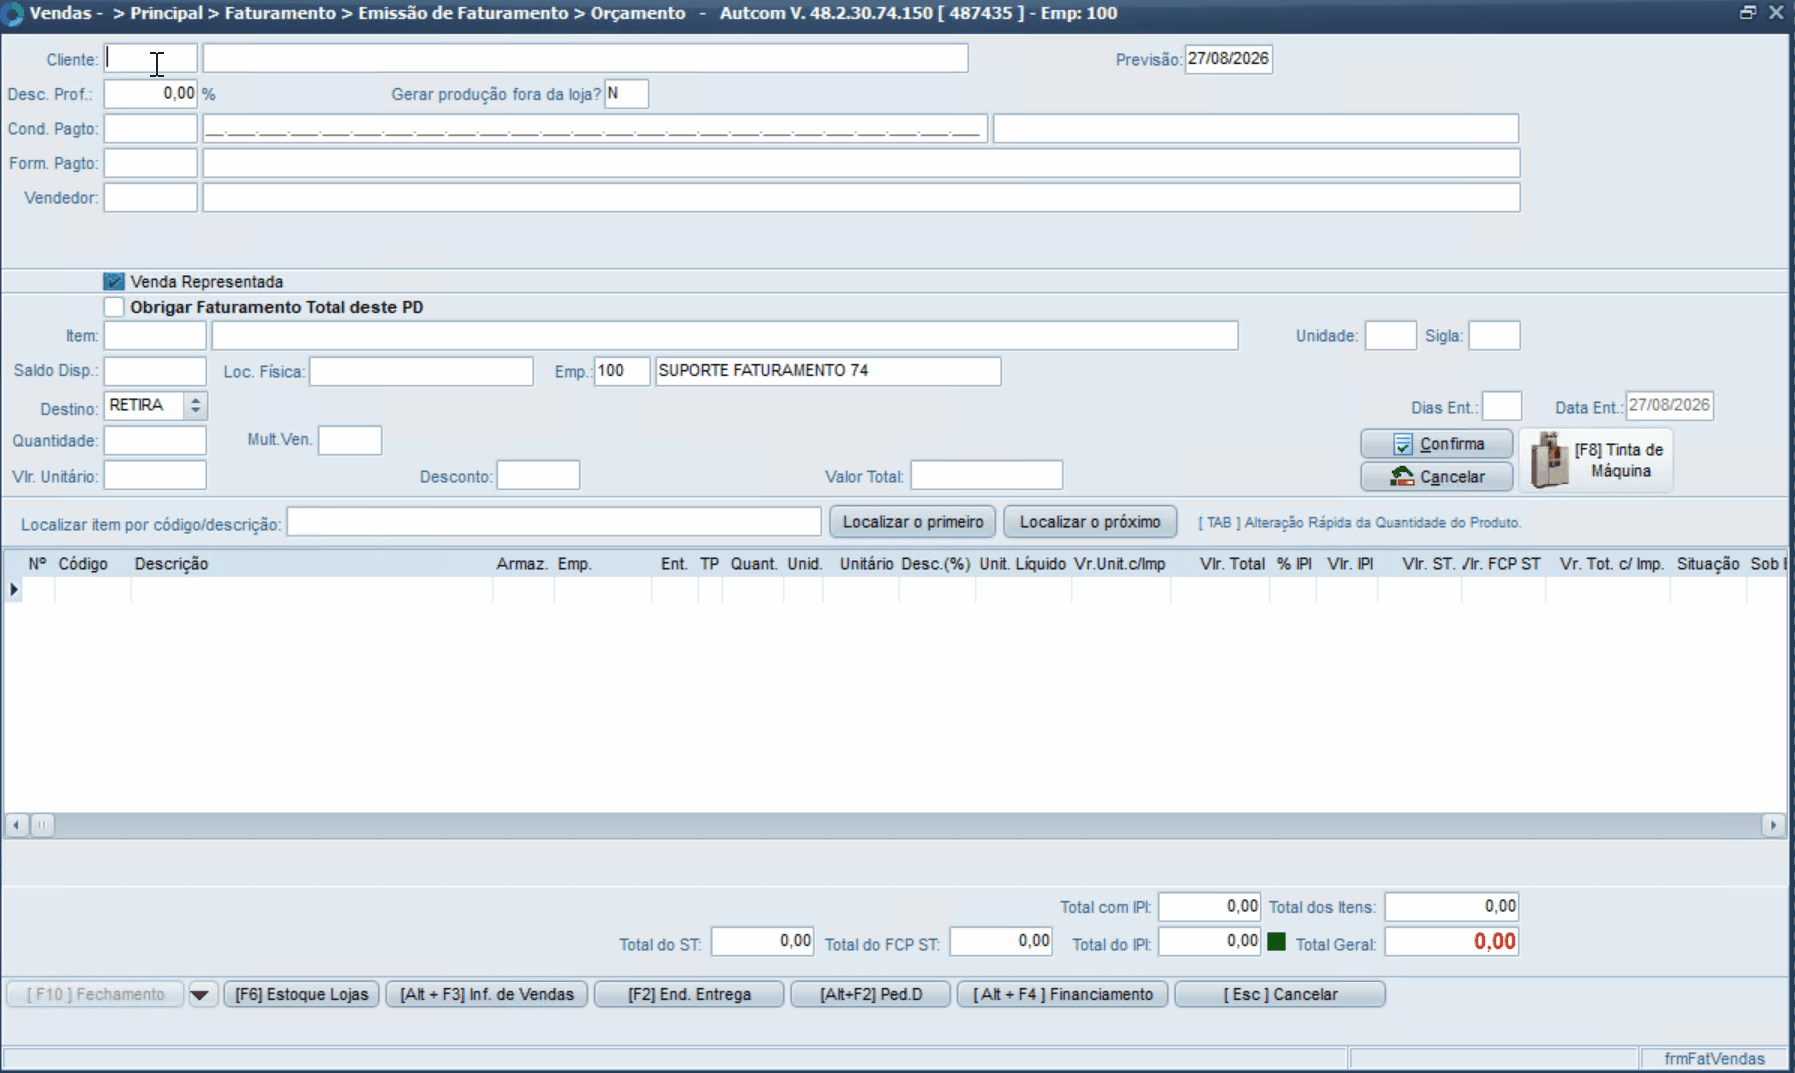Viewport: 1795px width, 1073px height.
Task: Click the Total com IPI field
Action: (x=1209, y=907)
